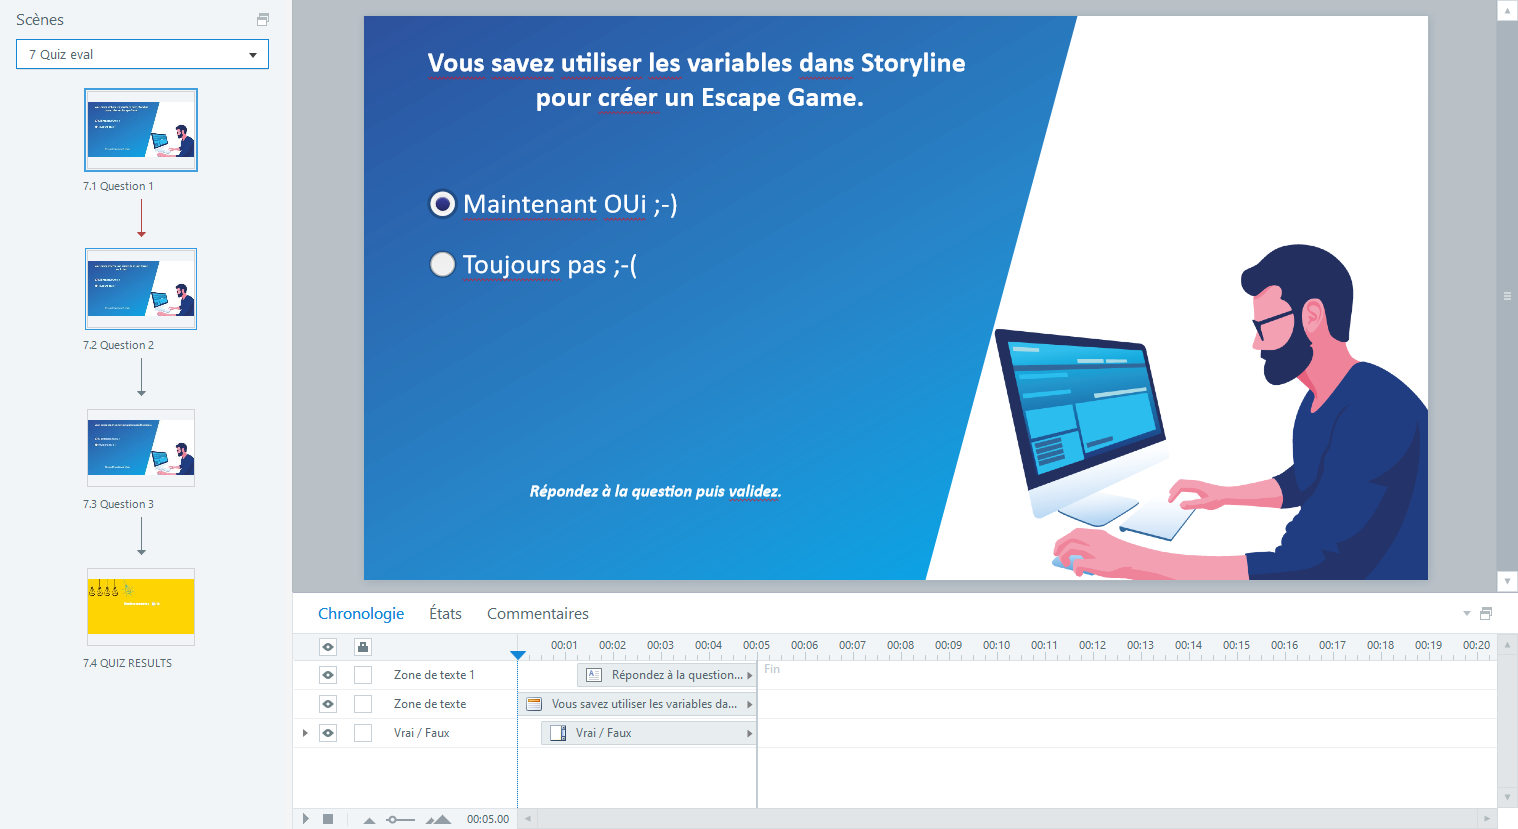
Task: Check the checkbox next to Vrai / Faux
Action: pos(362,732)
